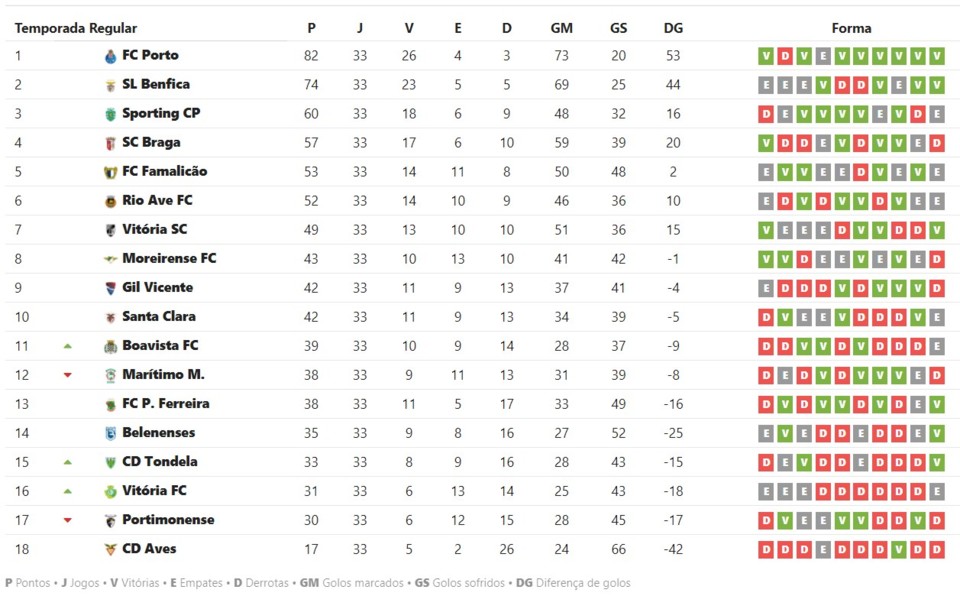Click the CD Aves crest icon
Screen dimensions: 960x596
click(x=111, y=549)
